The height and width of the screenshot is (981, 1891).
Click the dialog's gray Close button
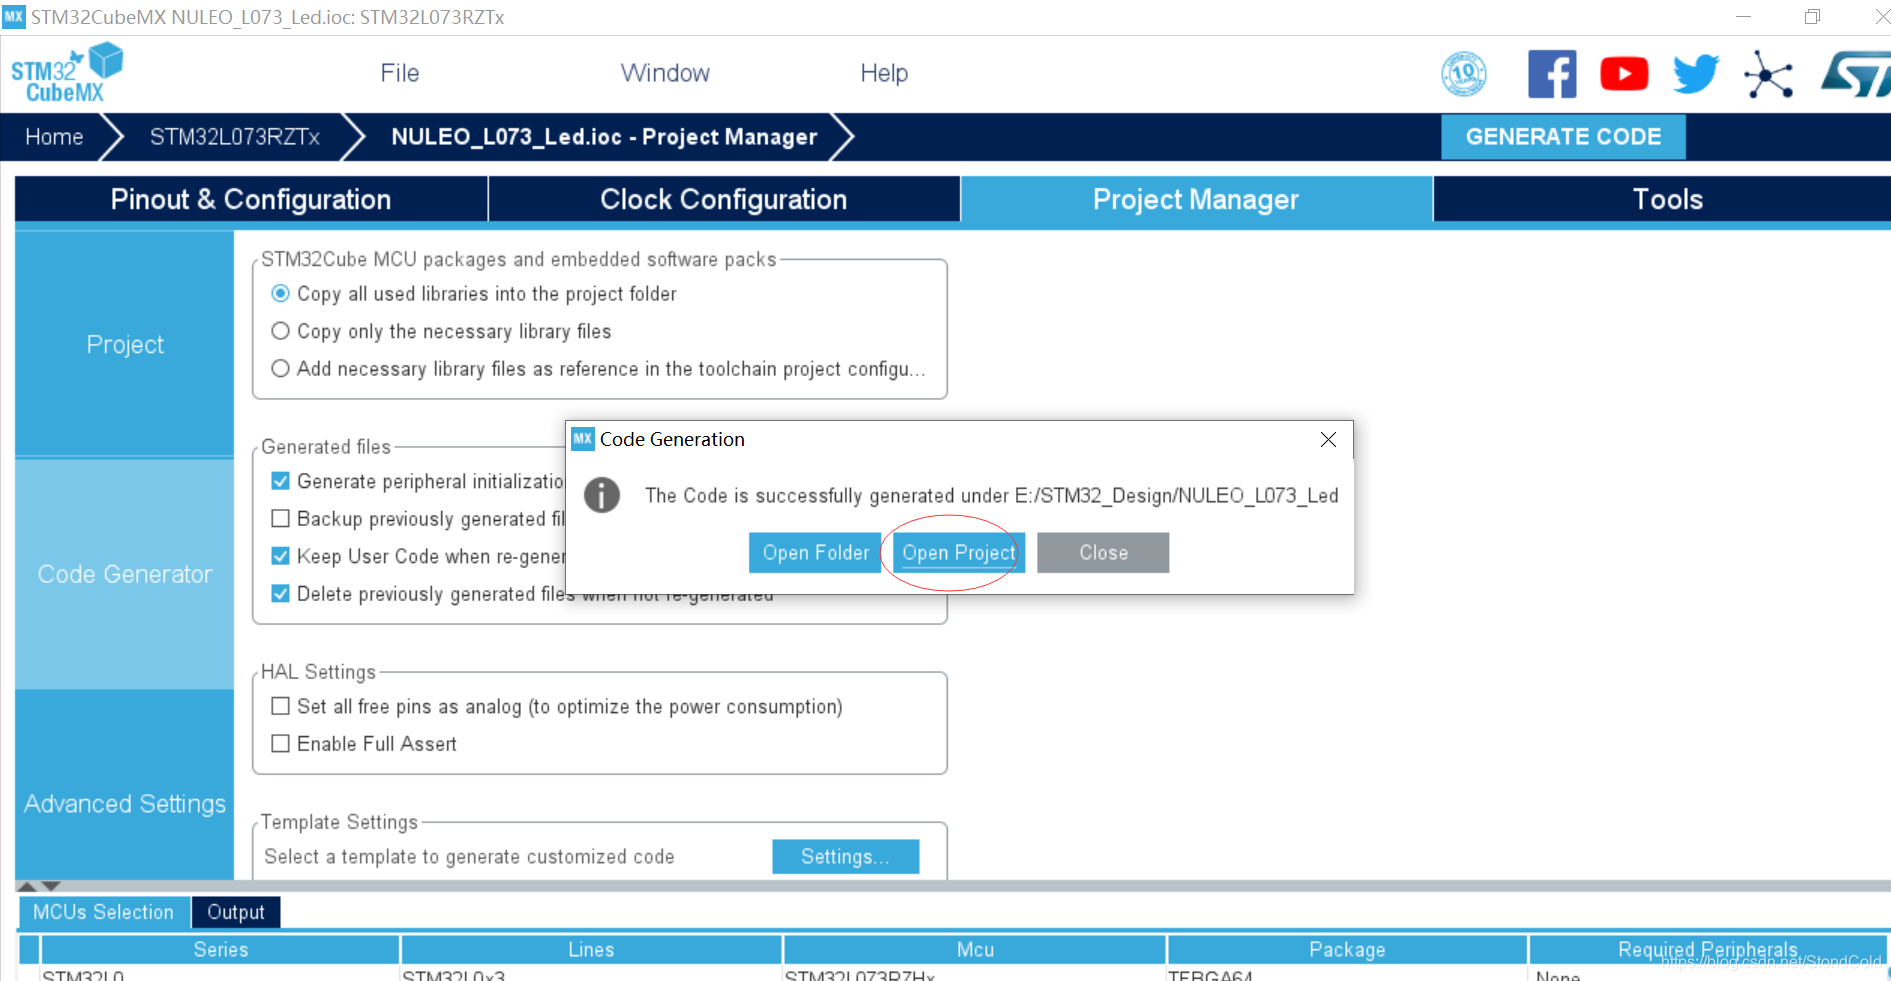point(1103,553)
